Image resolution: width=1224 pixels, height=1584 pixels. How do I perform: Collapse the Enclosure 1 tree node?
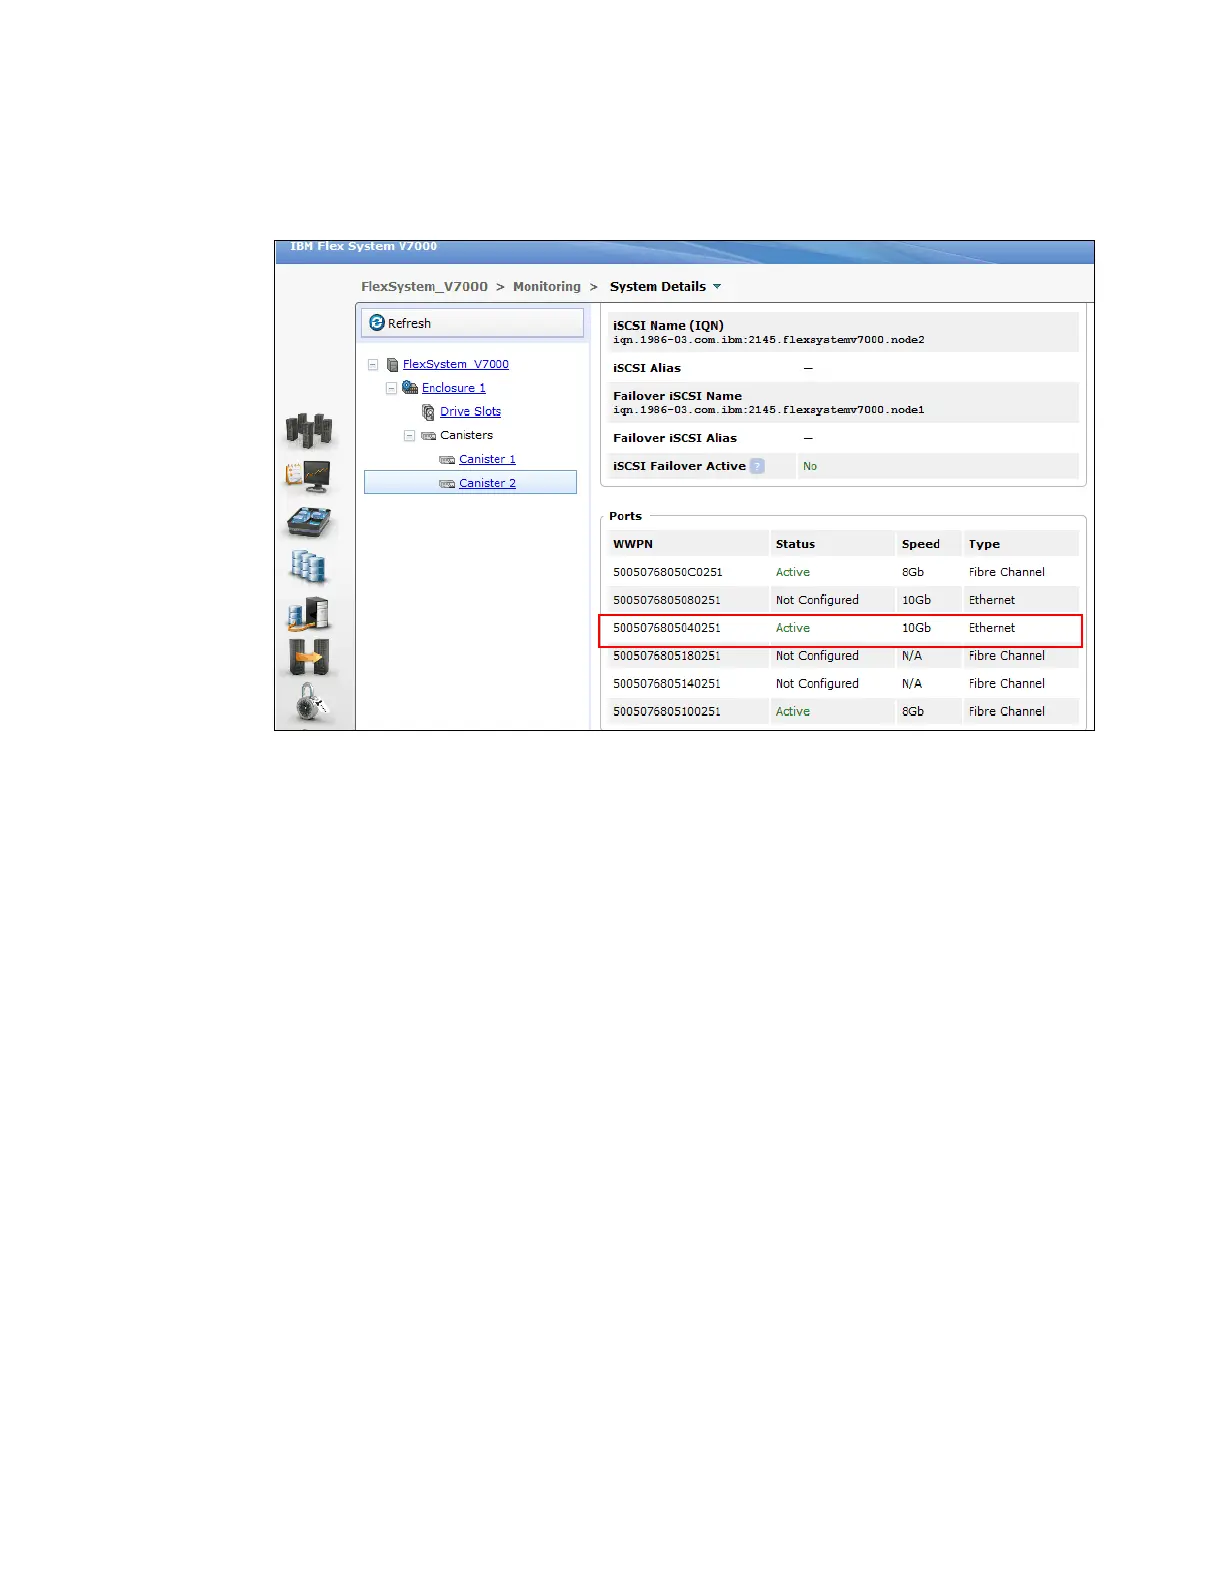(391, 388)
